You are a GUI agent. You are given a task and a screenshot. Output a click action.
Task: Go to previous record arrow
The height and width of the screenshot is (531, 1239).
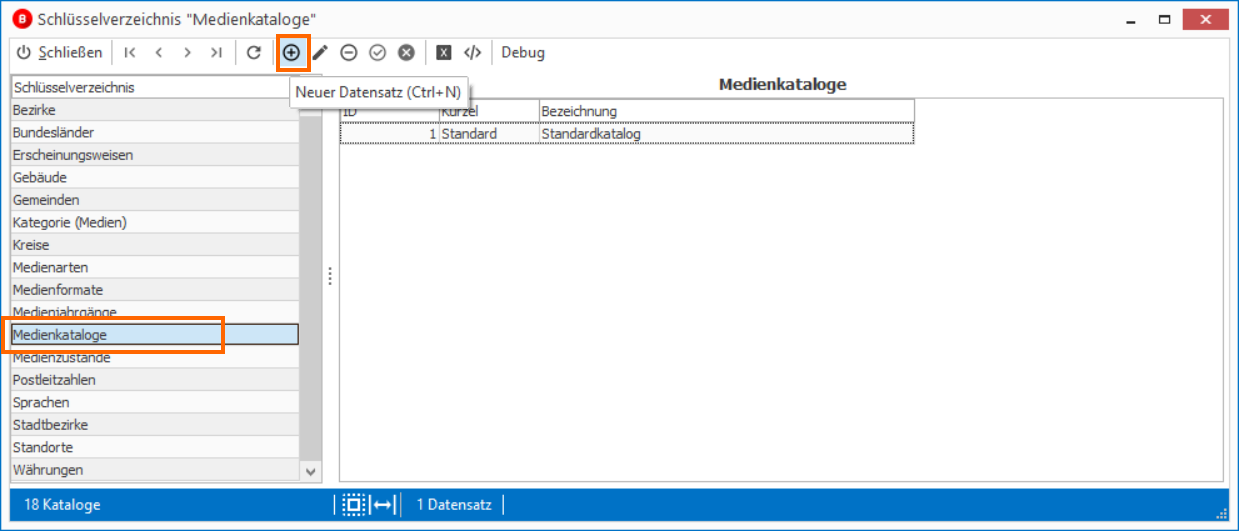(x=158, y=52)
